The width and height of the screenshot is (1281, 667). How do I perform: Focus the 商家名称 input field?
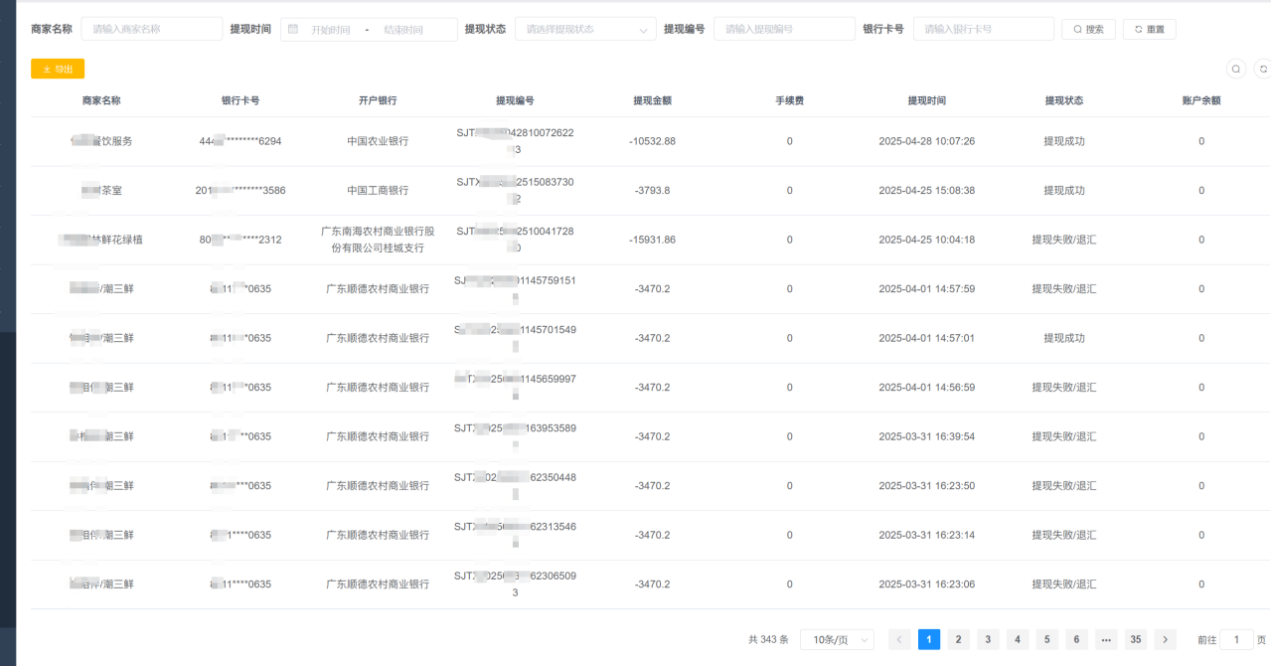[x=152, y=29]
